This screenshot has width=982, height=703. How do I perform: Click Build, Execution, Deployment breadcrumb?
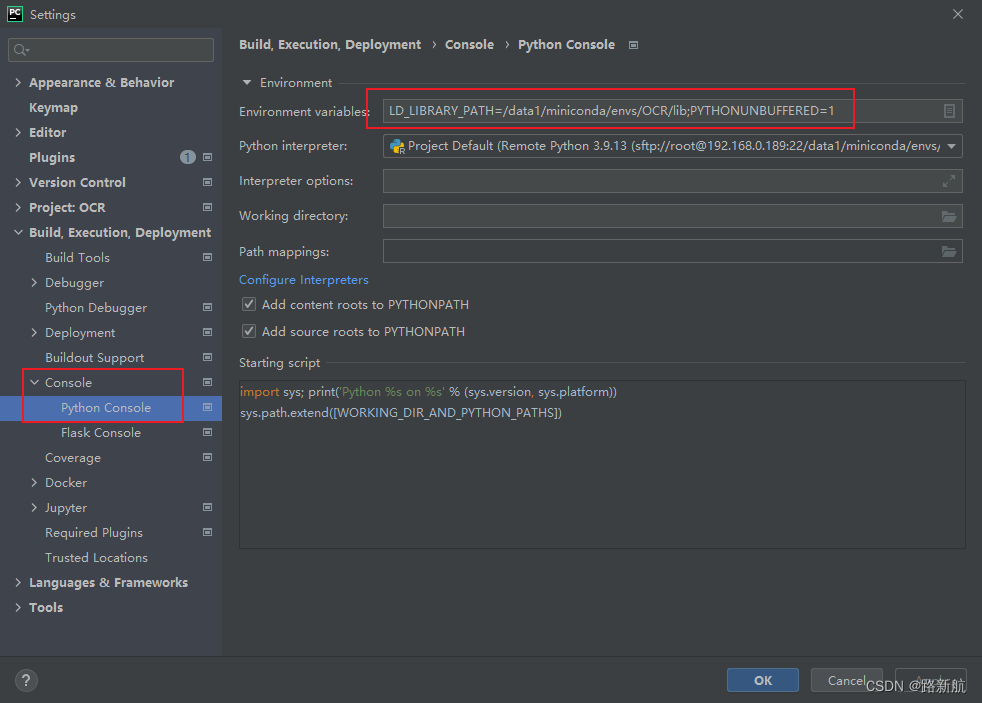pos(330,44)
